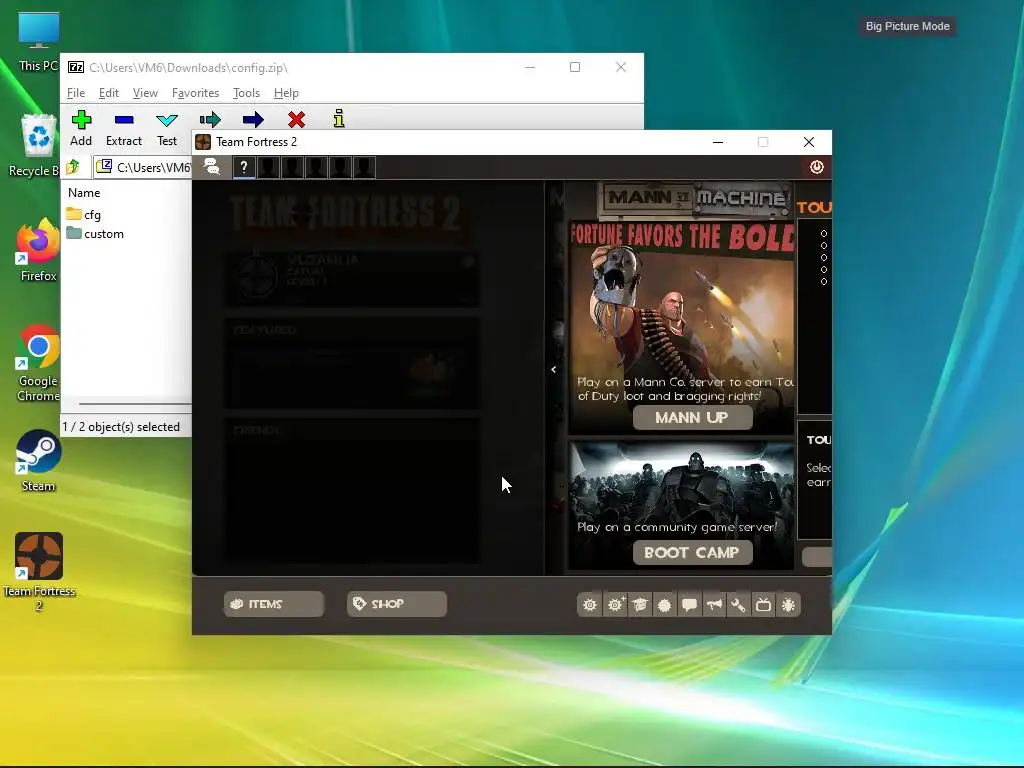This screenshot has width=1024, height=768.
Task: Click the SHOP button in TF2
Action: pyautogui.click(x=396, y=604)
